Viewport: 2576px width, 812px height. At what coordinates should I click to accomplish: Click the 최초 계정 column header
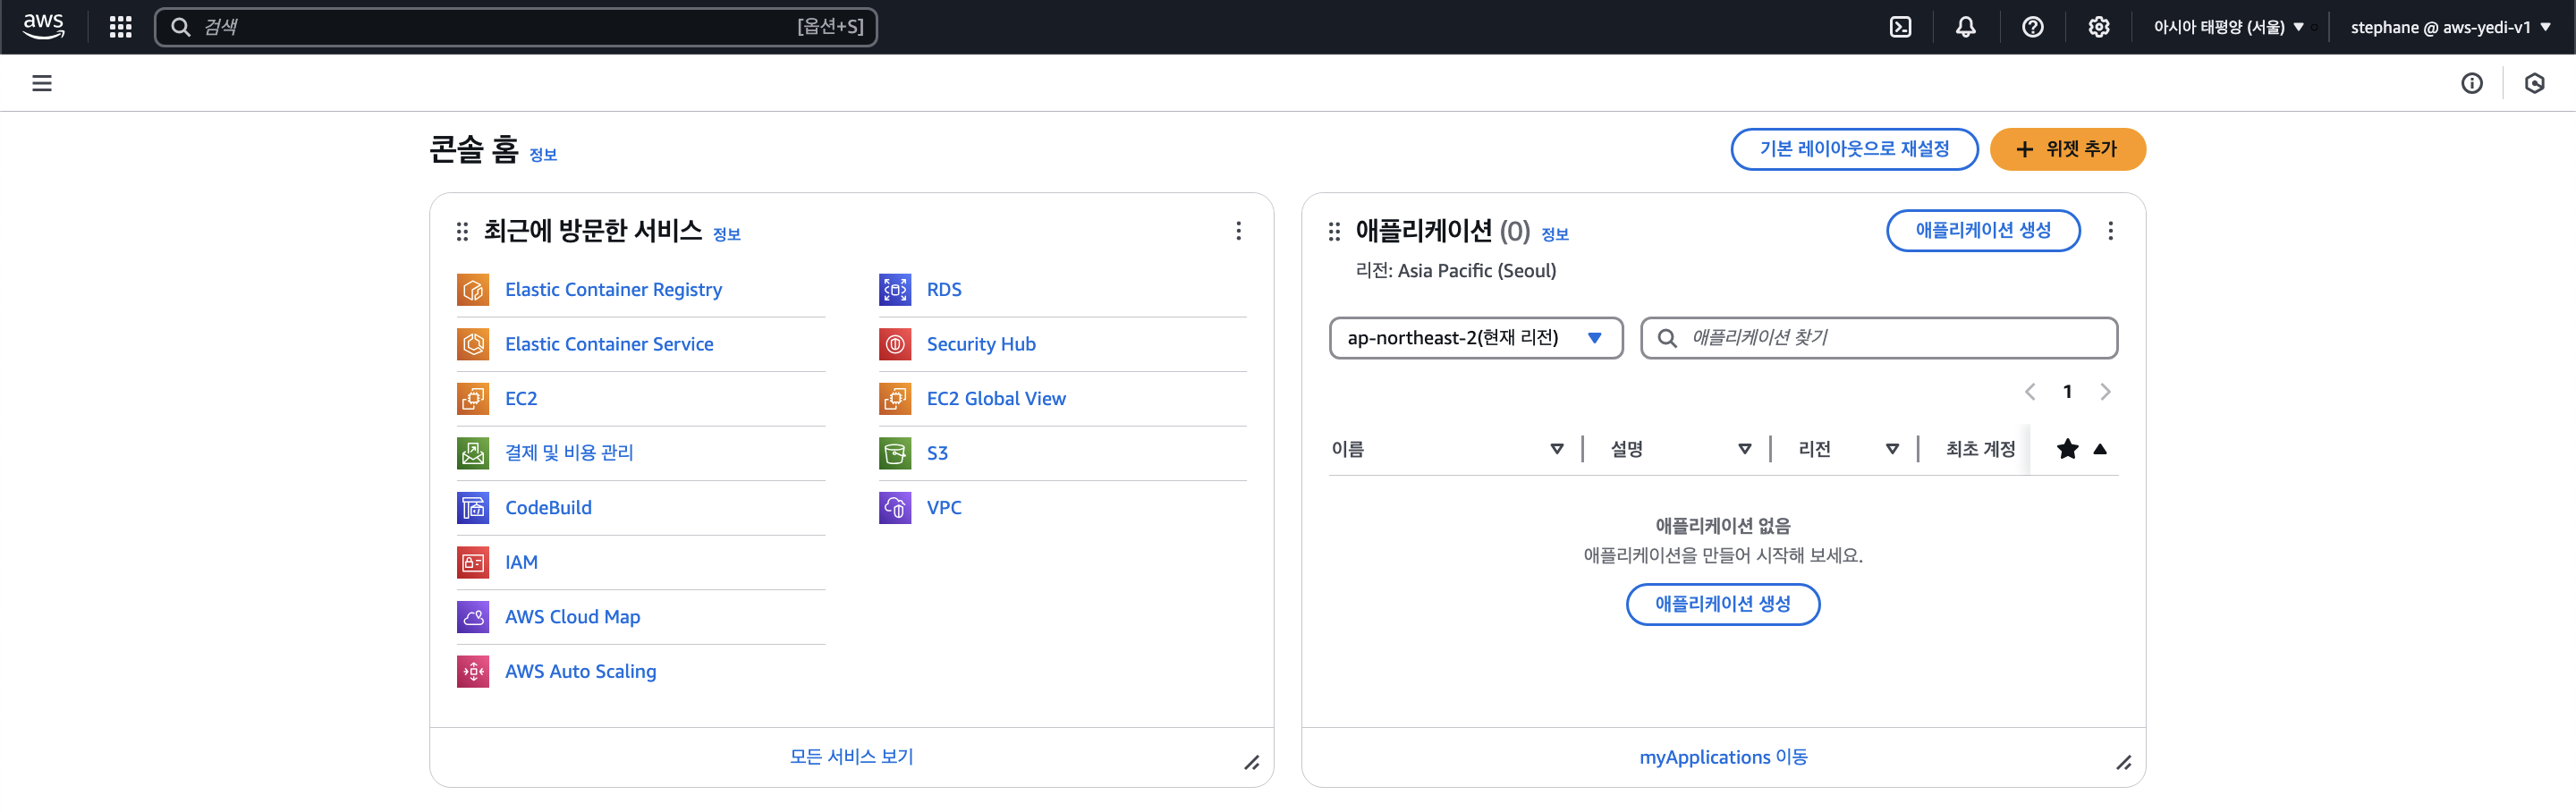[1980, 449]
